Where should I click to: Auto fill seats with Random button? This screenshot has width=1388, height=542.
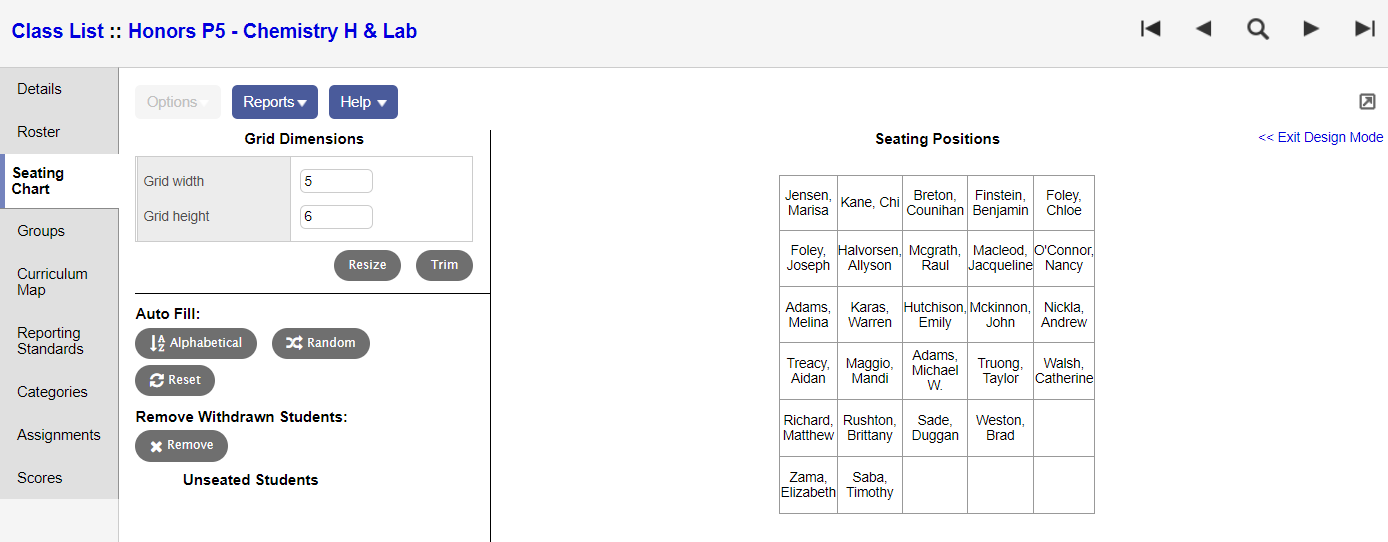pyautogui.click(x=320, y=343)
